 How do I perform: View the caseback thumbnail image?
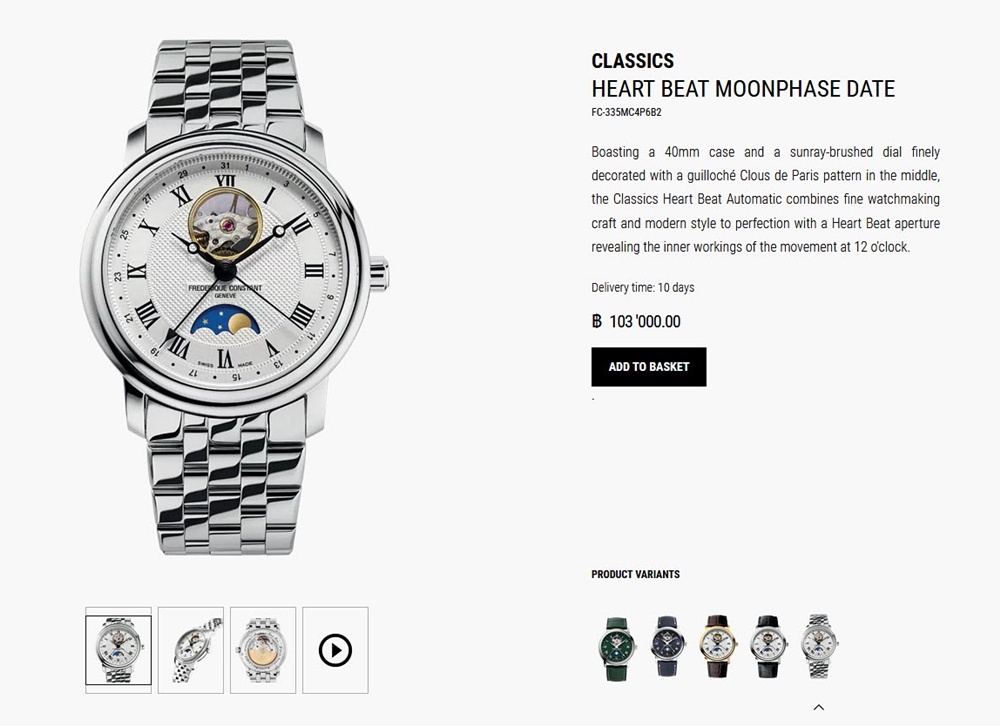pyautogui.click(x=263, y=650)
